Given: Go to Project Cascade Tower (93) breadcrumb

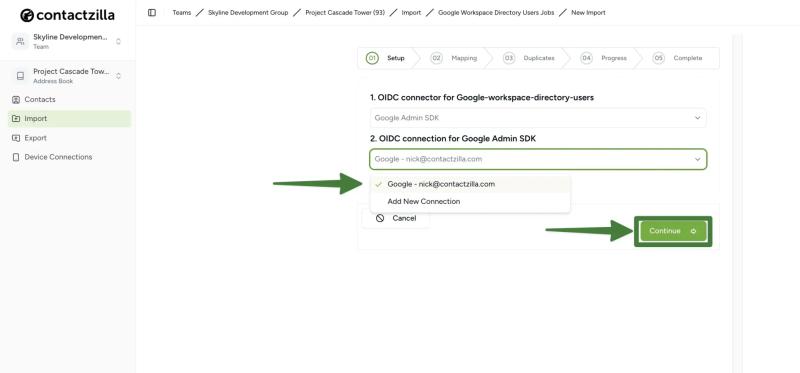Looking at the screenshot, I should (x=345, y=13).
